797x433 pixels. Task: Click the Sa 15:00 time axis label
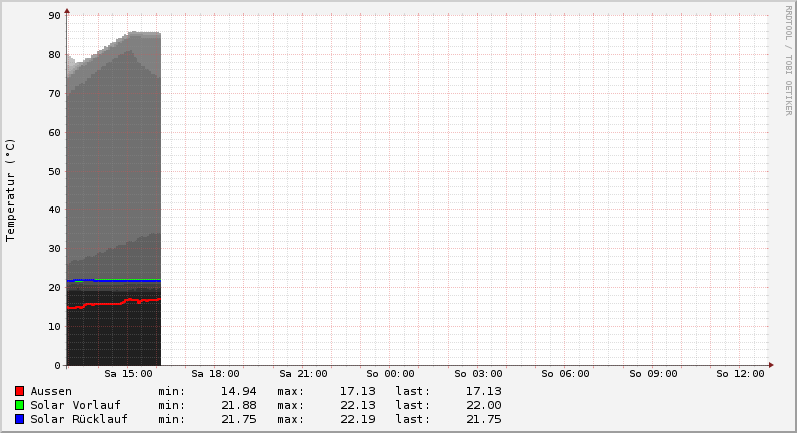(128, 374)
